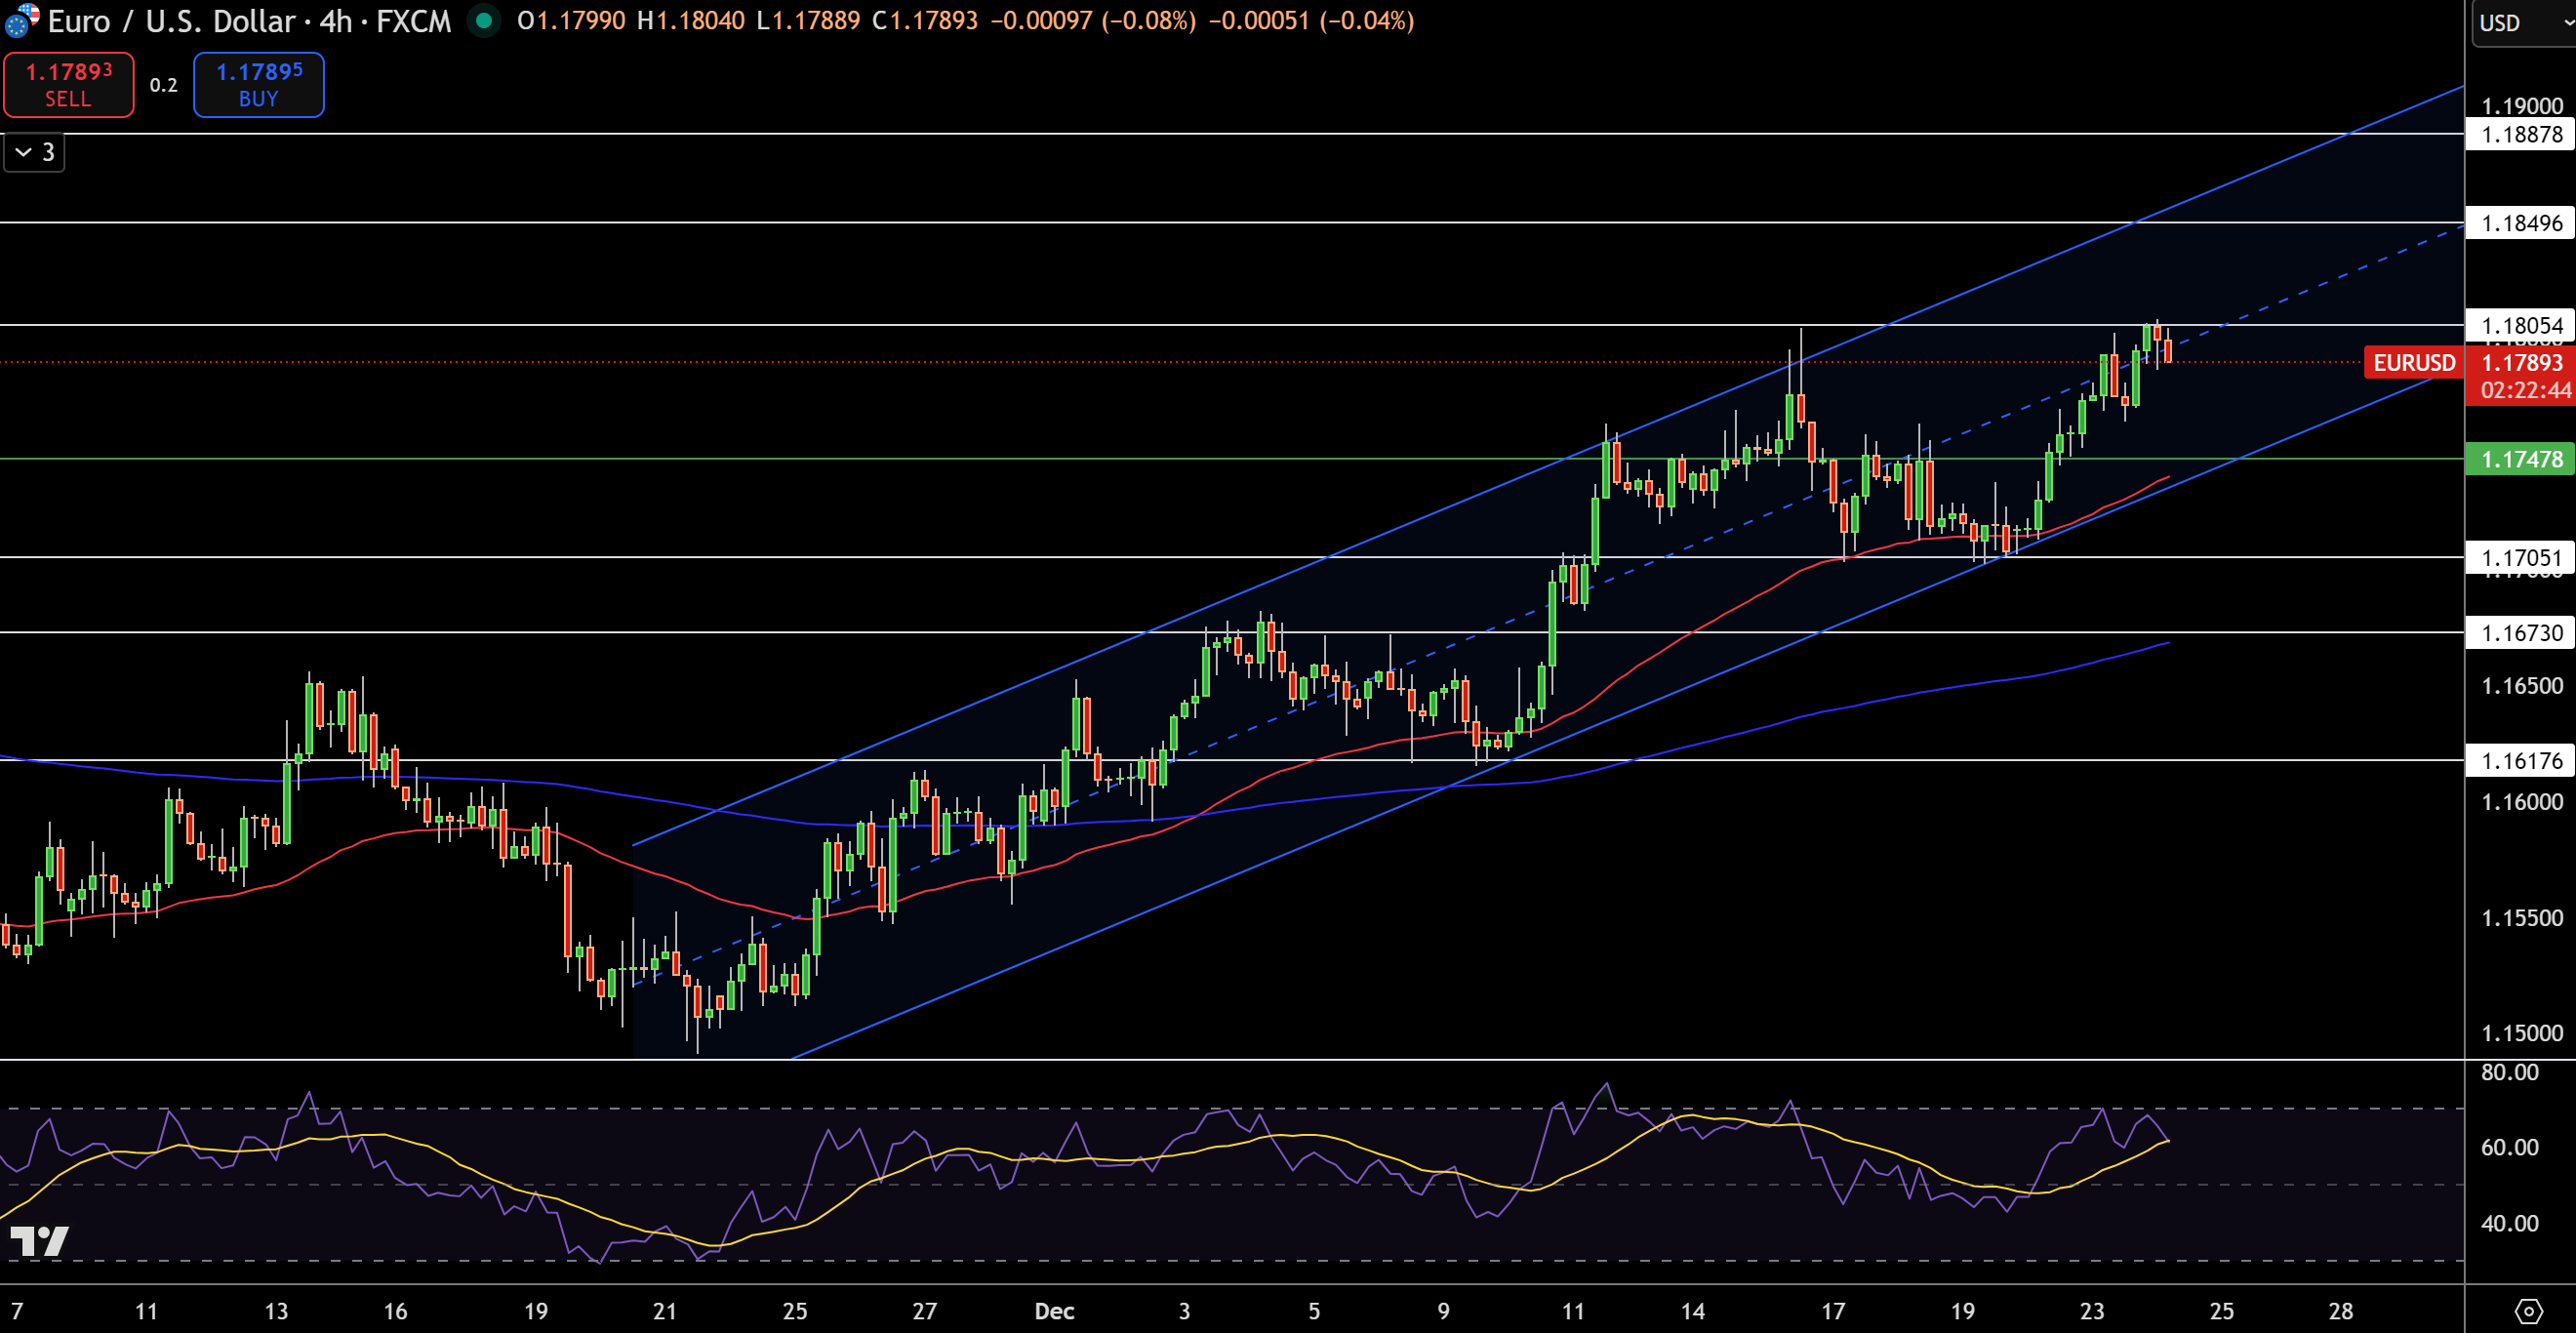2576x1333 pixels.
Task: Click the BUY 1.17895 button
Action: click(x=259, y=85)
